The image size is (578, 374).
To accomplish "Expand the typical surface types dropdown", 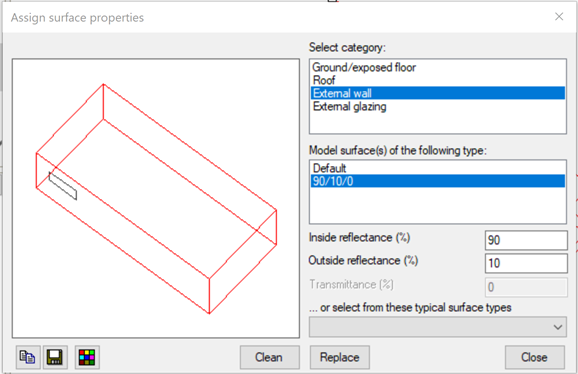I will (x=438, y=327).
